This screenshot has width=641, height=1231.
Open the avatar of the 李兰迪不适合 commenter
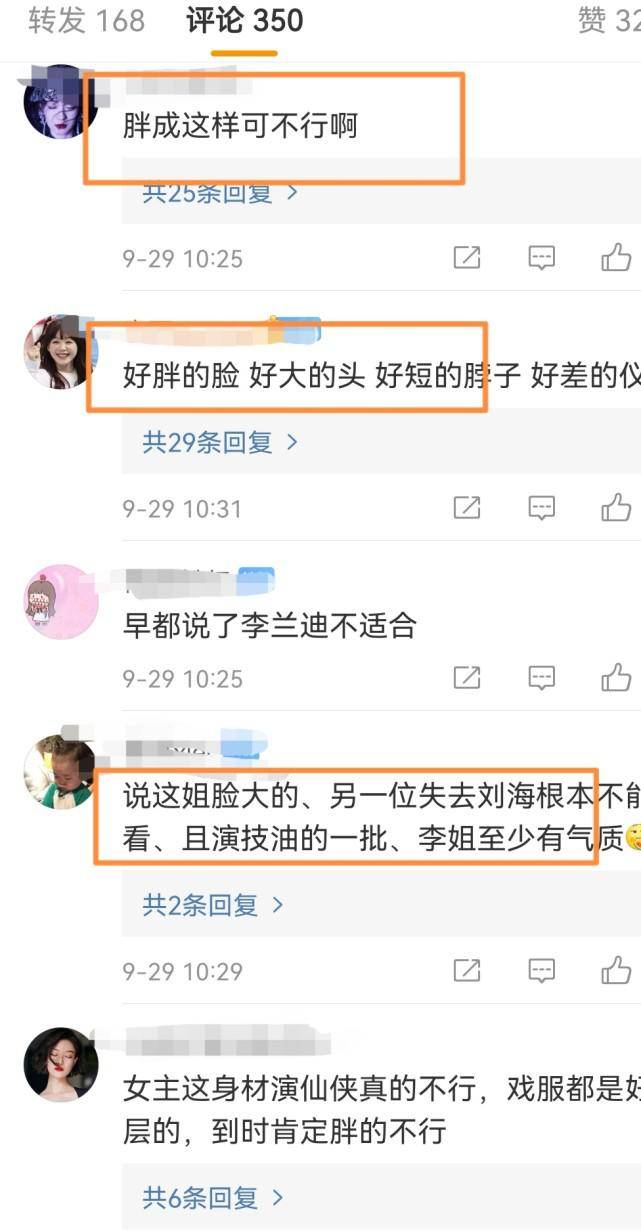[x=60, y=601]
